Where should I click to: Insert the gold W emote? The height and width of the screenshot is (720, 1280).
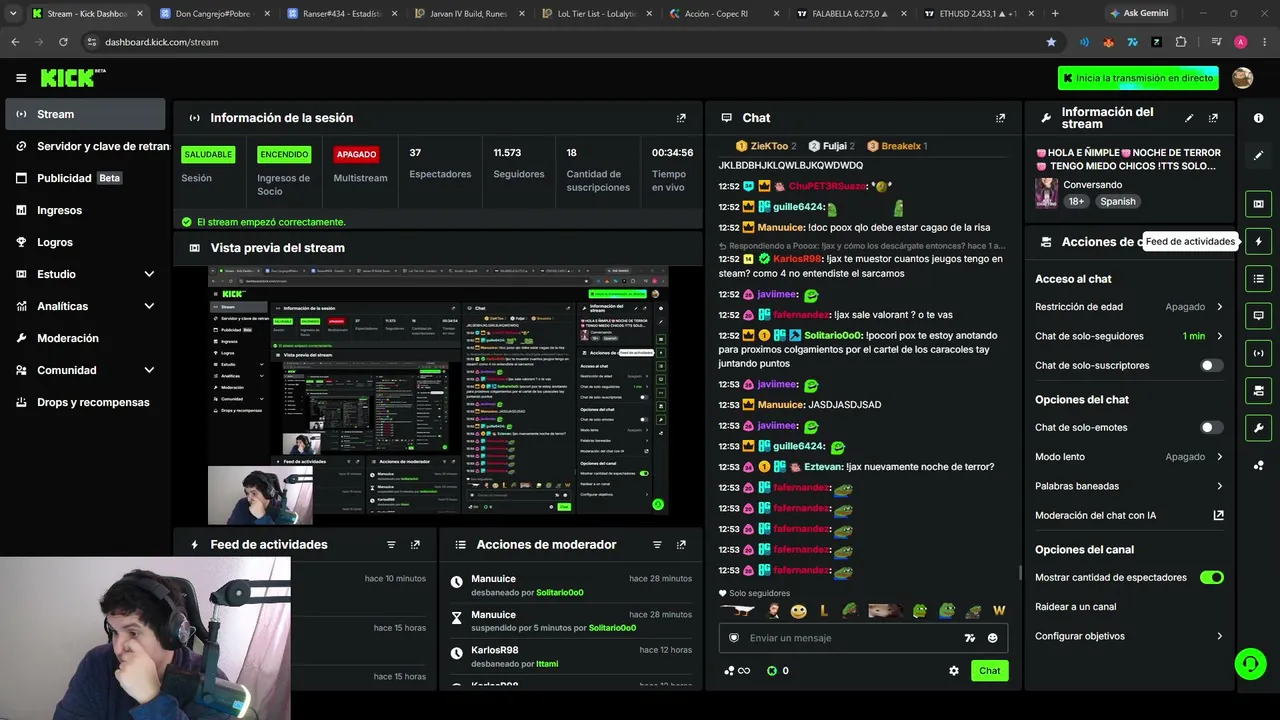click(x=998, y=610)
